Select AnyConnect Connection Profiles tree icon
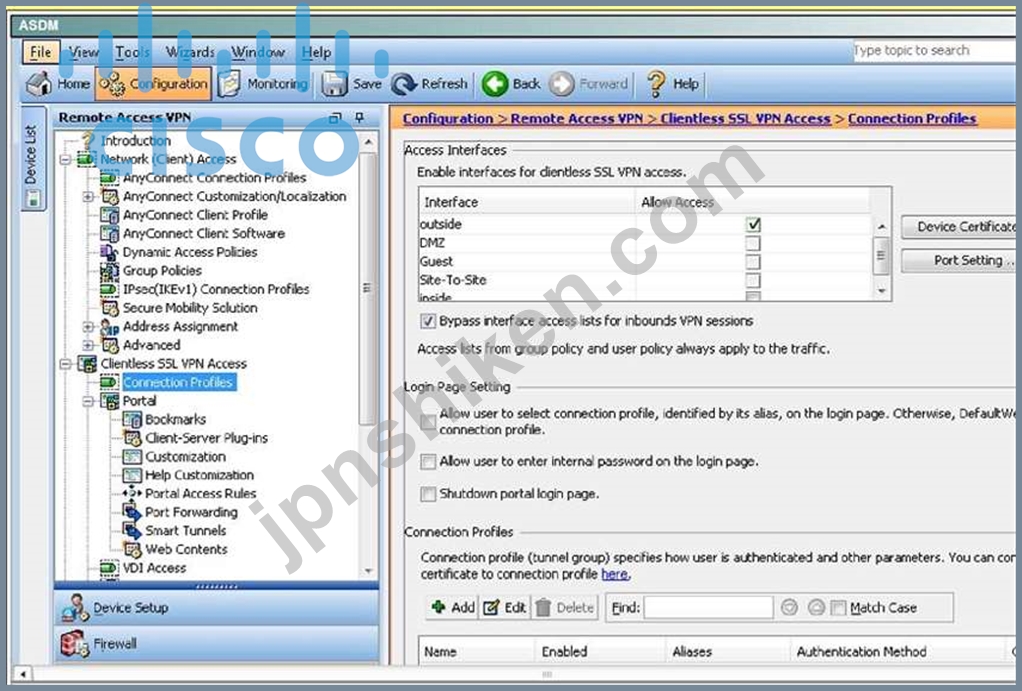The width and height of the screenshot is (1022, 691). point(109,177)
